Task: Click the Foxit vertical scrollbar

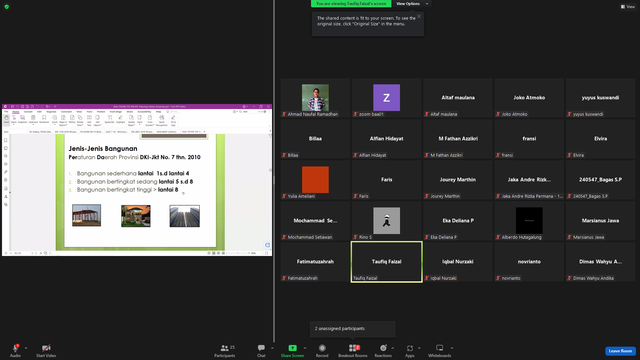Action: pos(270,192)
